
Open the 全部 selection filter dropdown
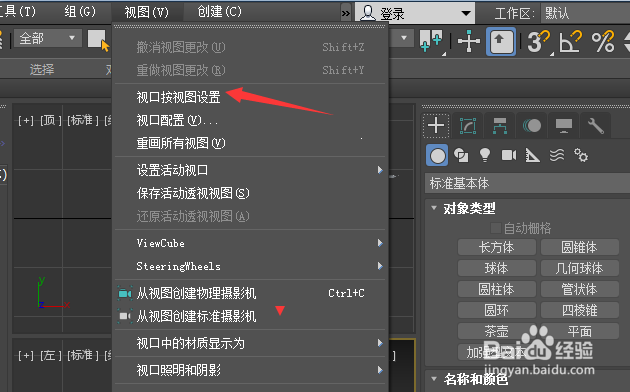[48, 38]
